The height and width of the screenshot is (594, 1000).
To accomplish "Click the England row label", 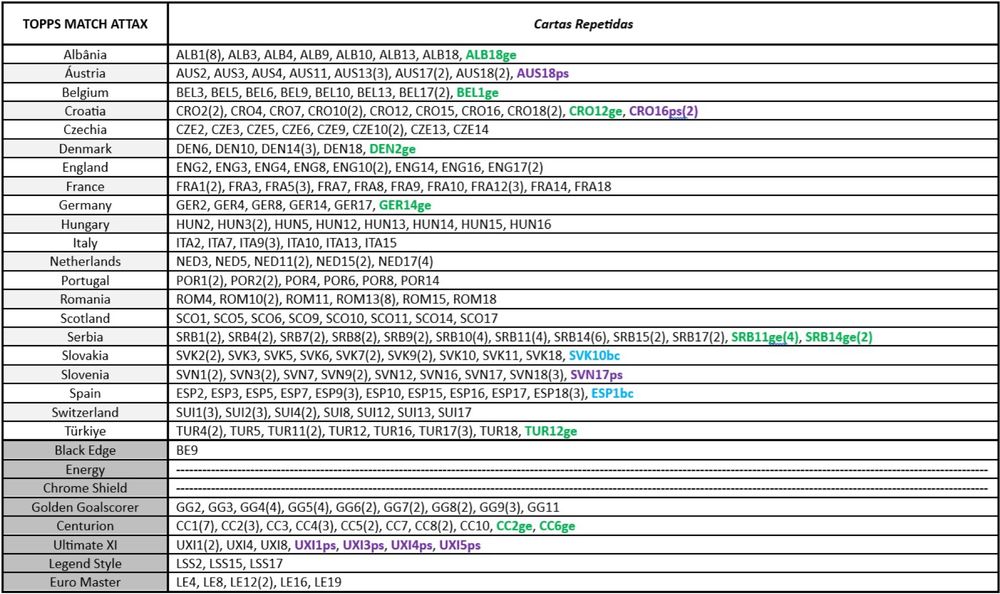I will 85,168.
